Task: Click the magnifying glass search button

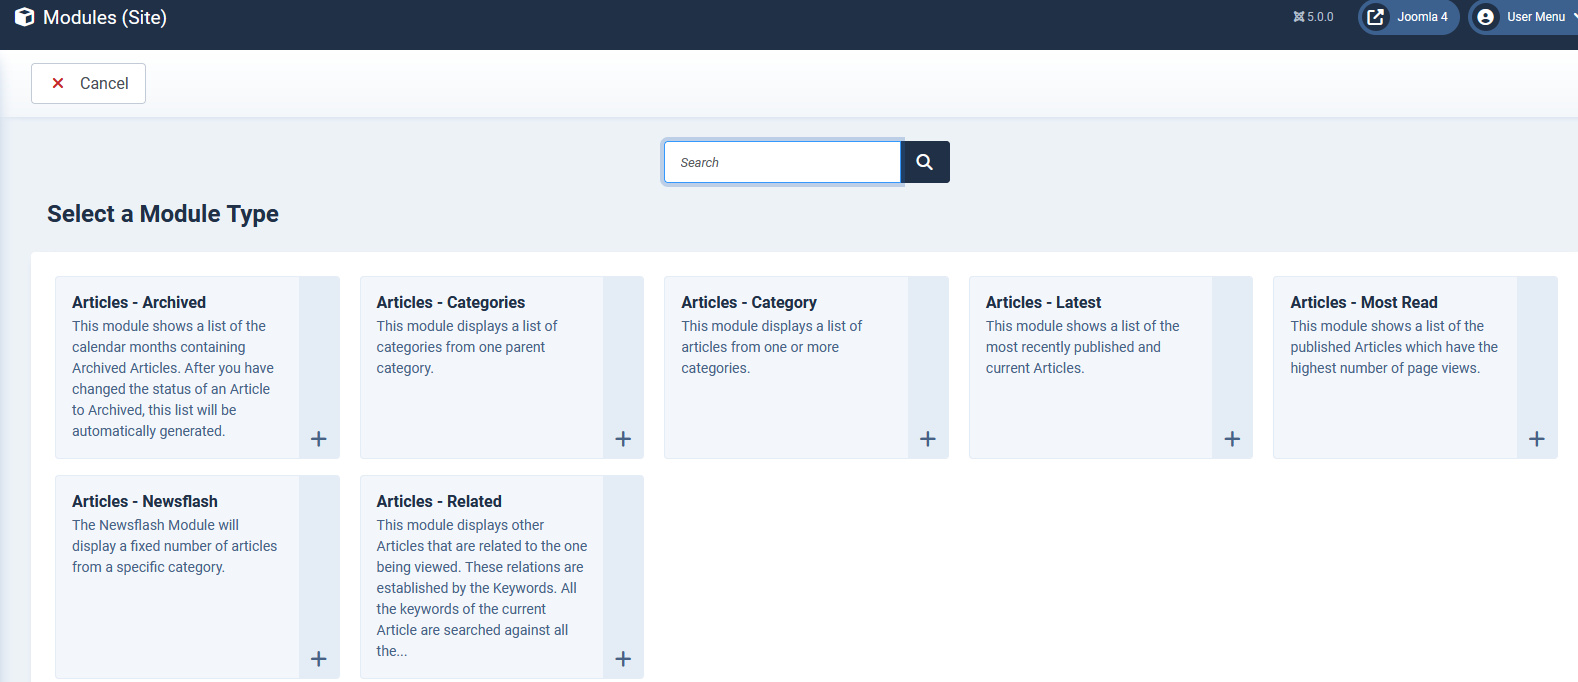Action: click(x=925, y=162)
